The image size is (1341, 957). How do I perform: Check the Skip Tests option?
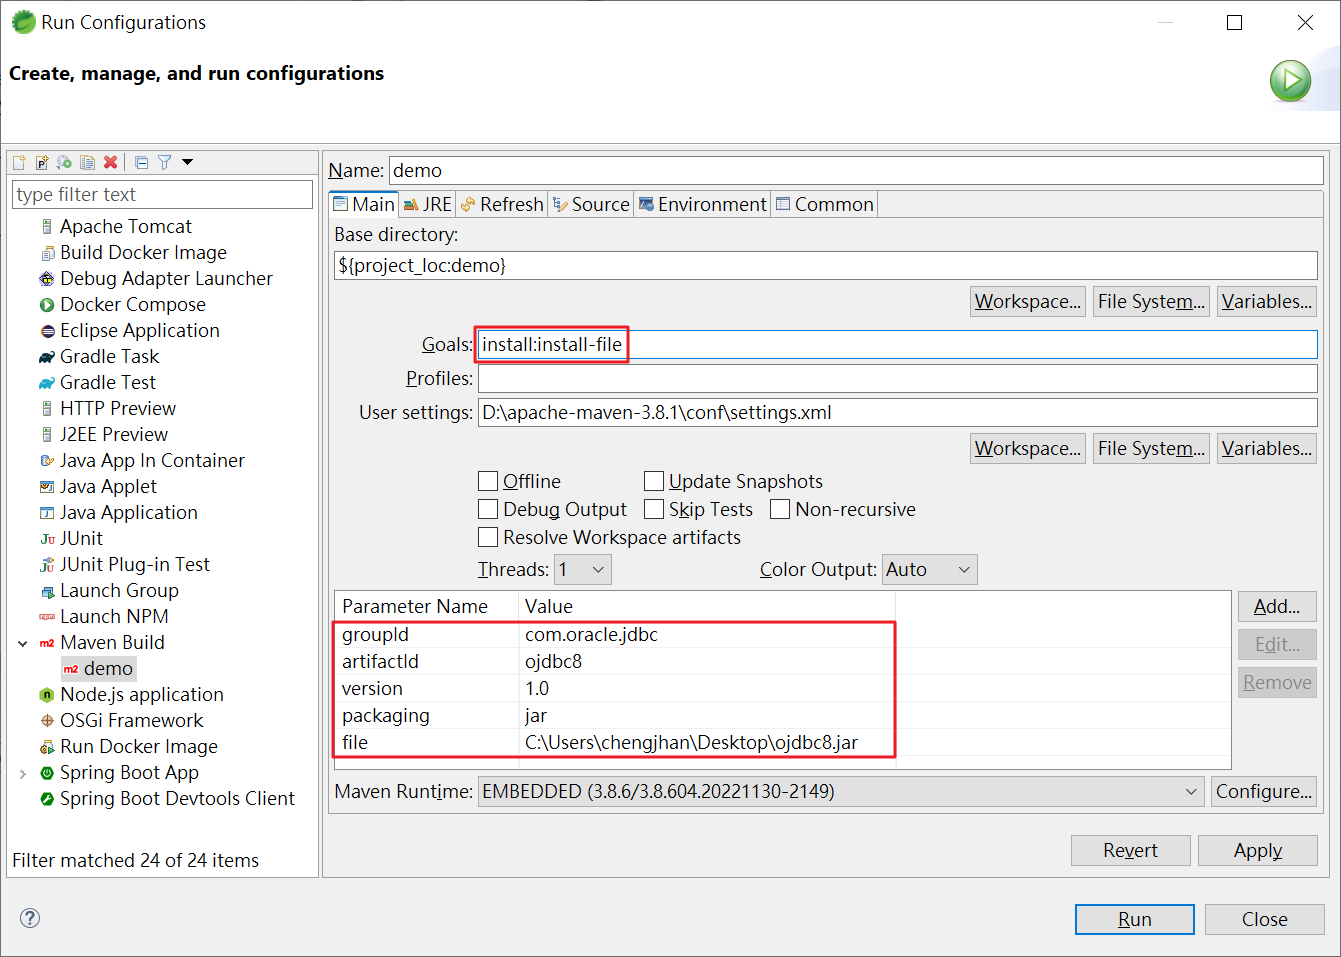point(654,509)
